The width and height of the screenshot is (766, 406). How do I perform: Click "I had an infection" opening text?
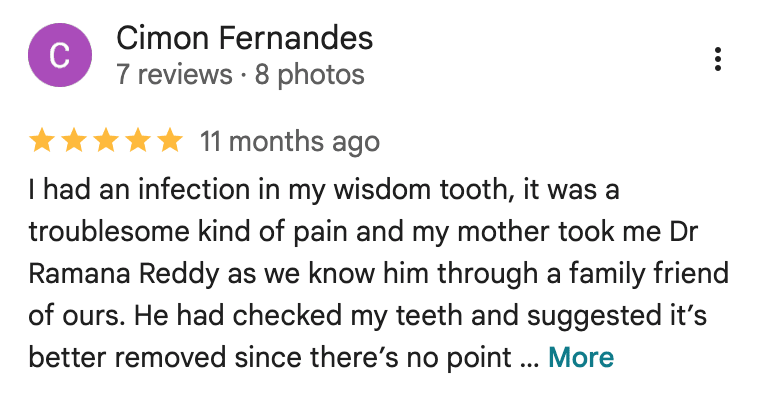pos(116,189)
